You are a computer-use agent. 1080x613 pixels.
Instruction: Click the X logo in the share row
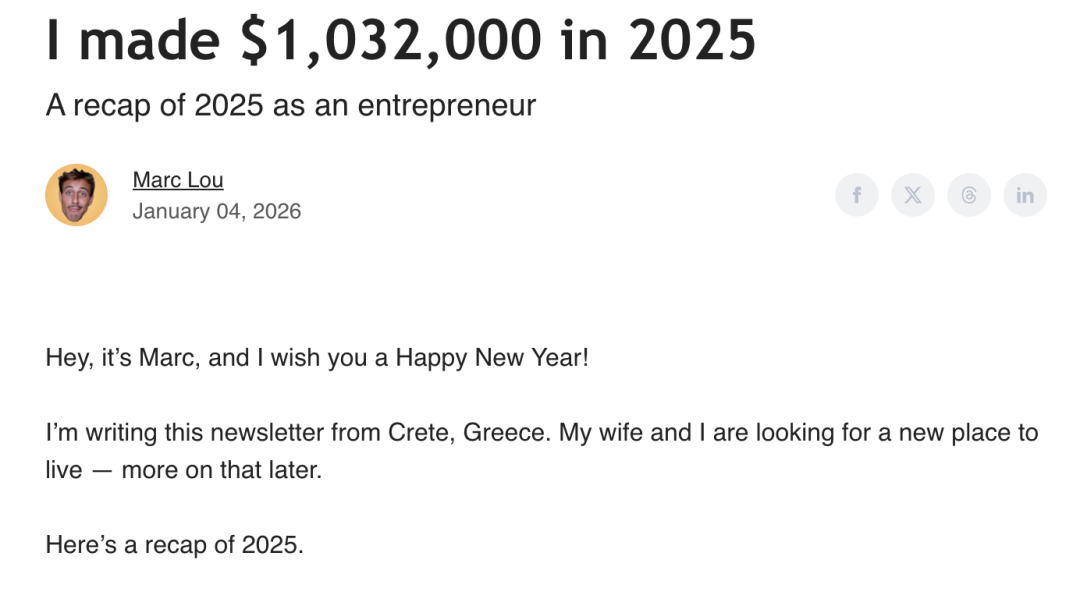point(912,195)
